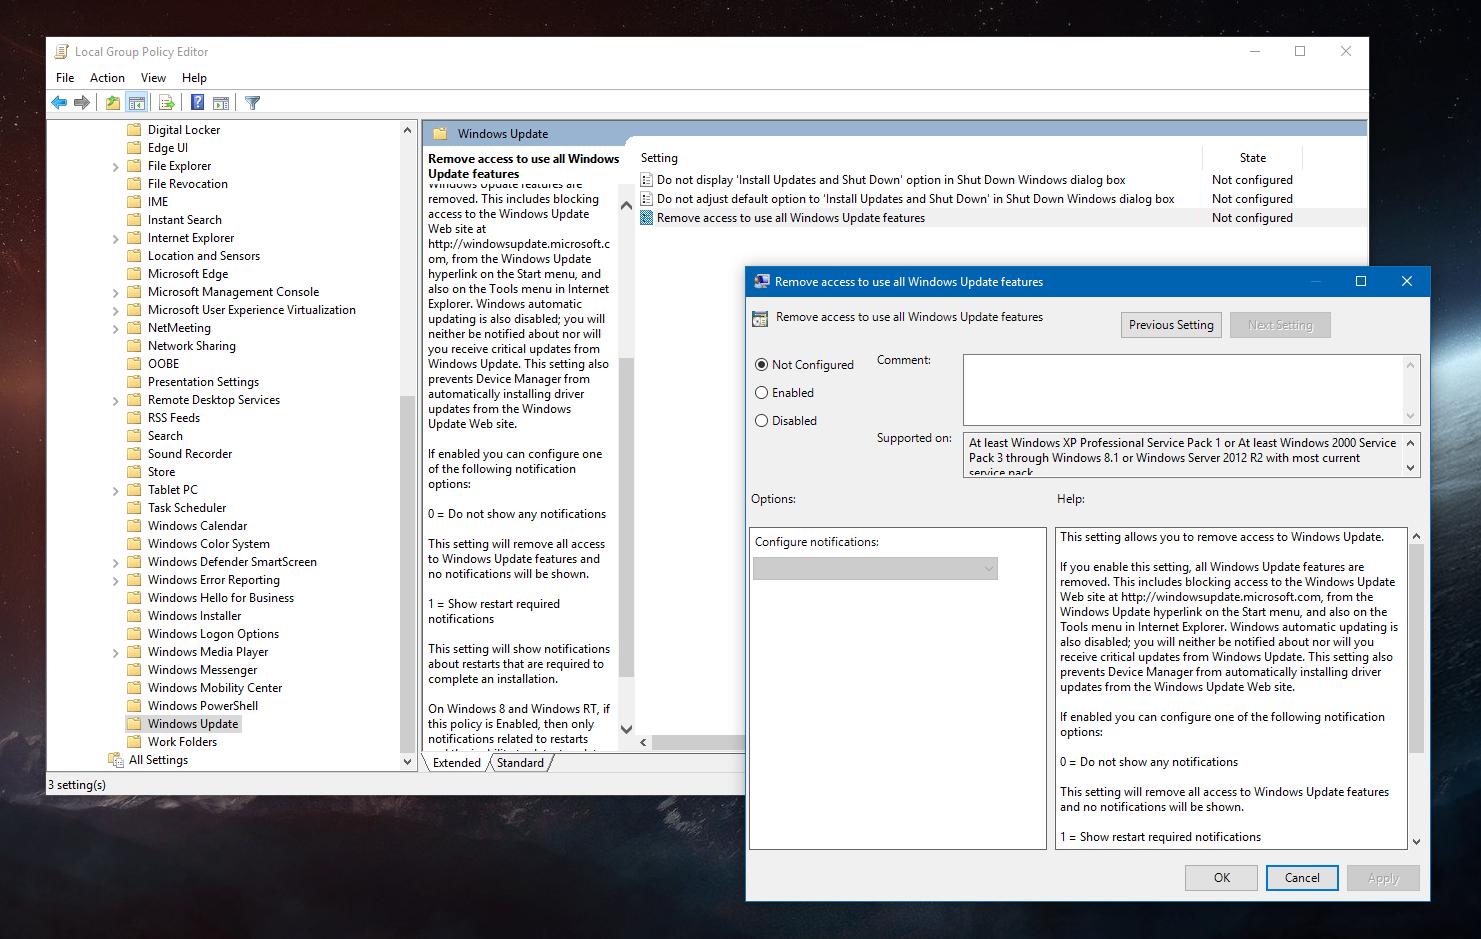
Task: Expand the Internet Explorer tree node
Action: click(115, 239)
